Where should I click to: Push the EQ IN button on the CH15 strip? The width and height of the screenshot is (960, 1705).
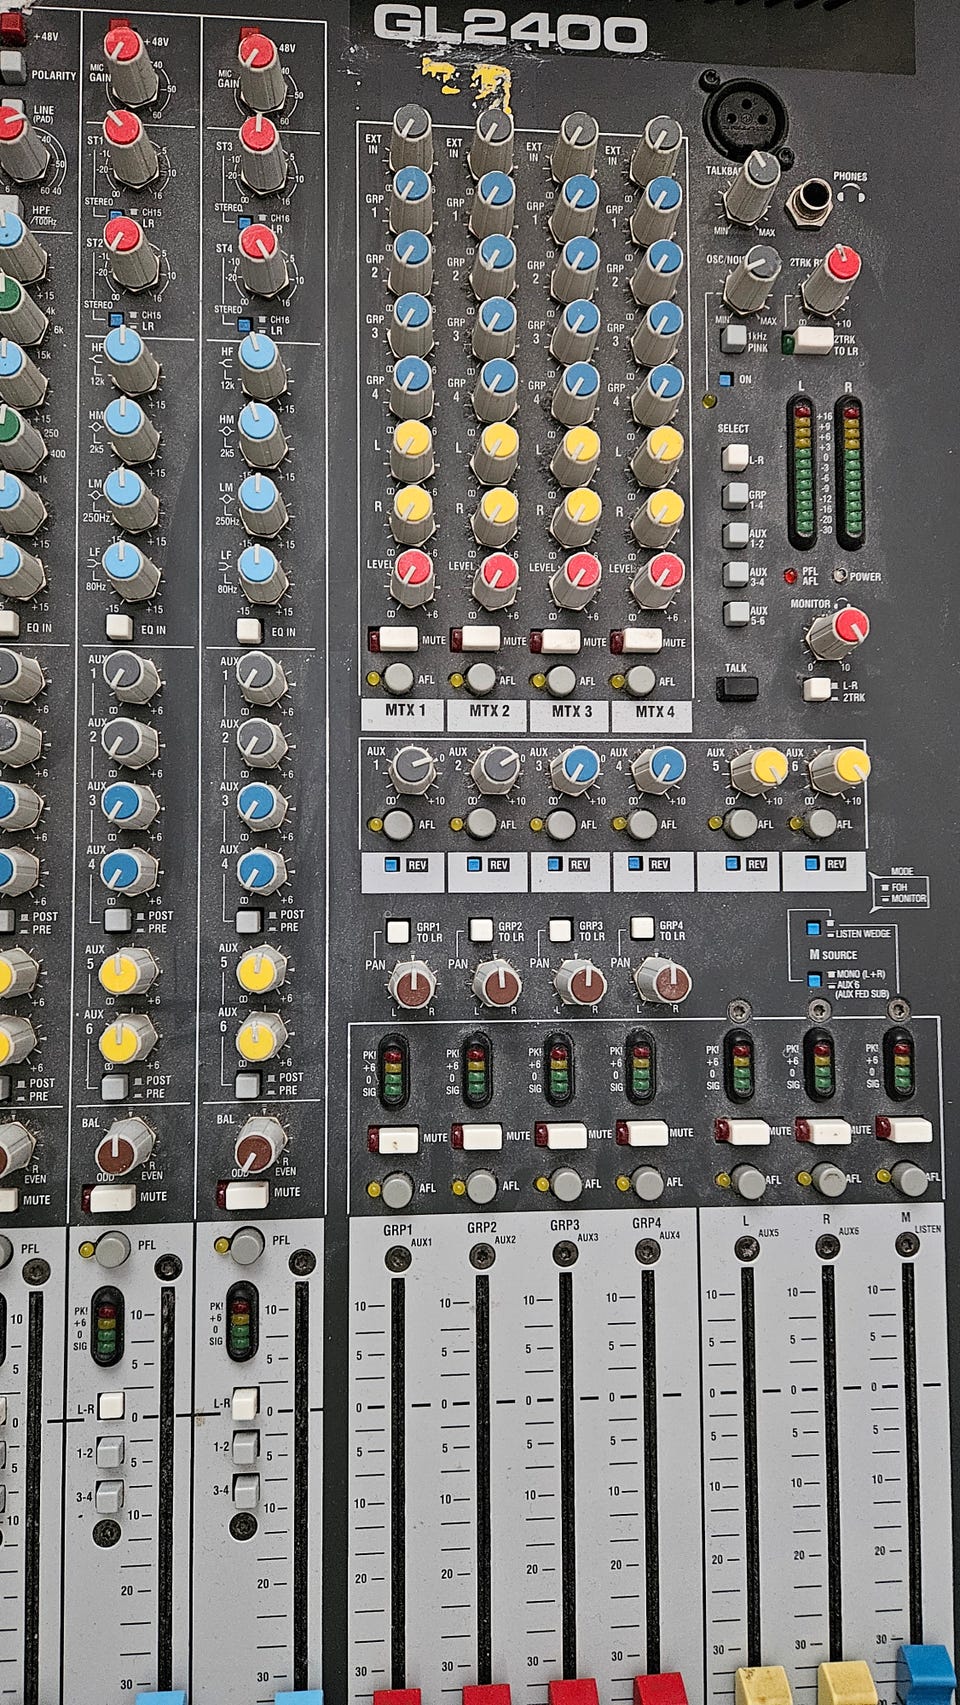coord(120,628)
